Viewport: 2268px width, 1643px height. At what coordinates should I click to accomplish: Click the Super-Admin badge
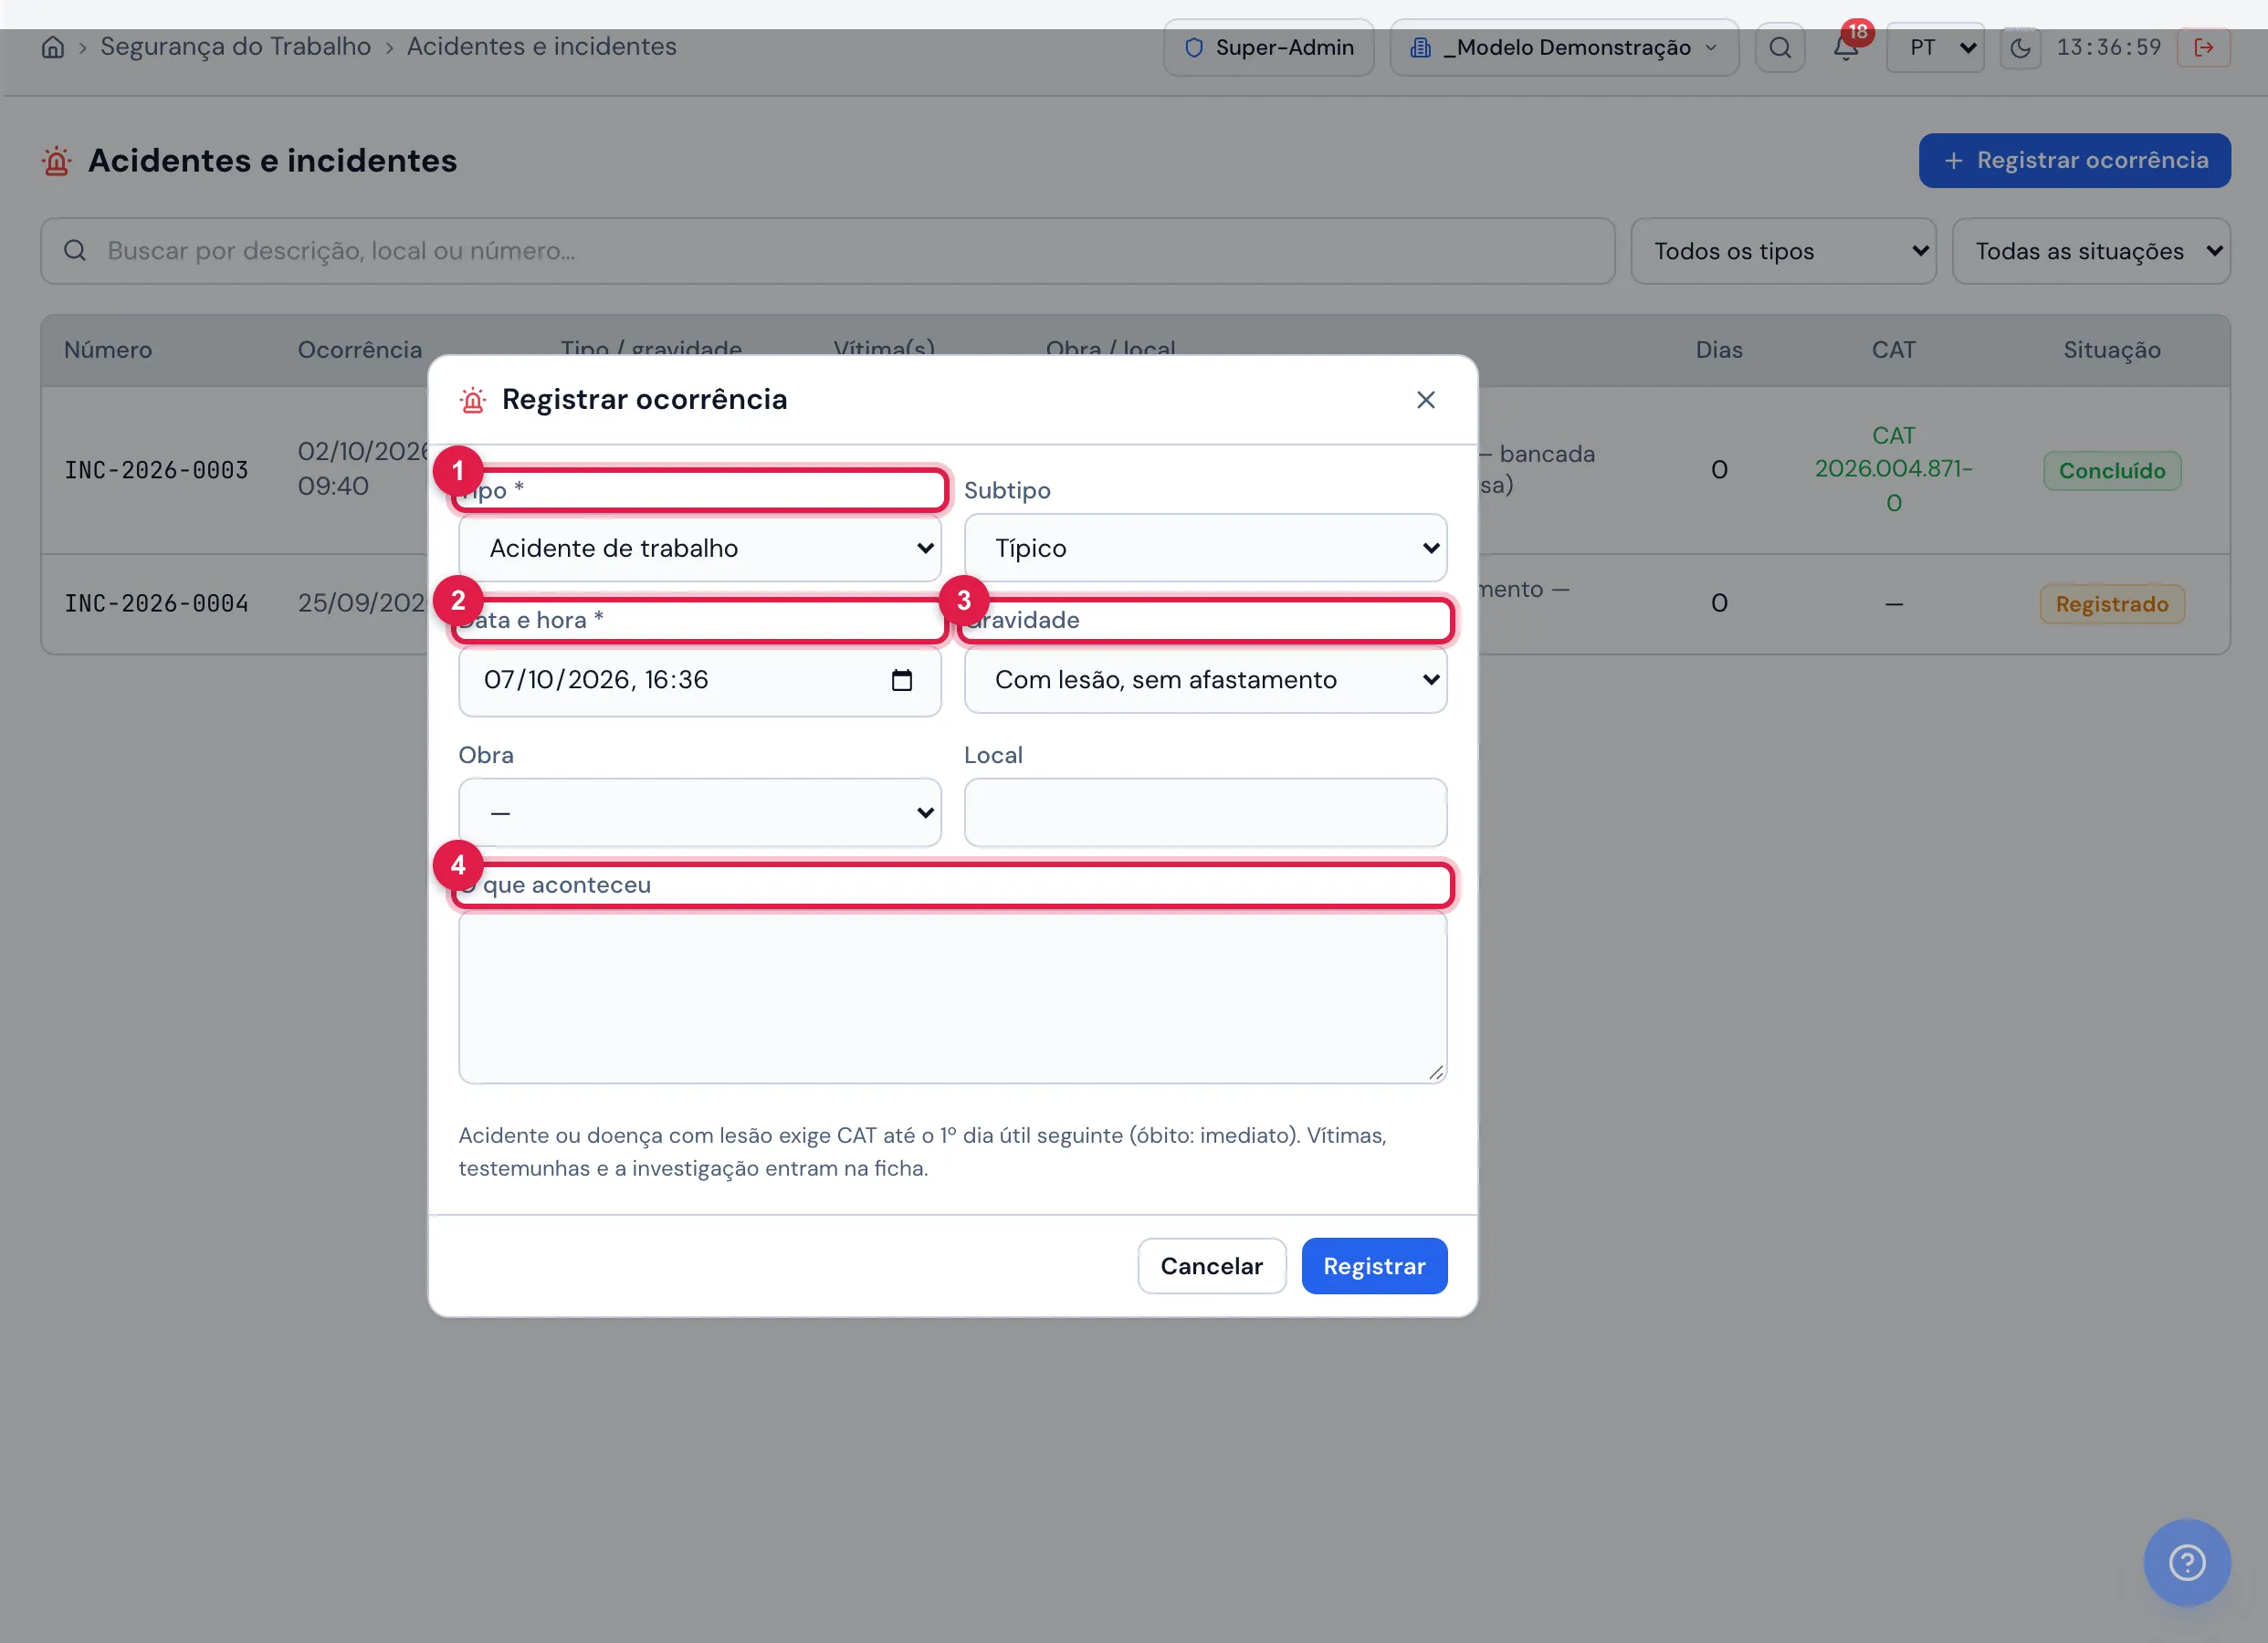coord(1269,47)
